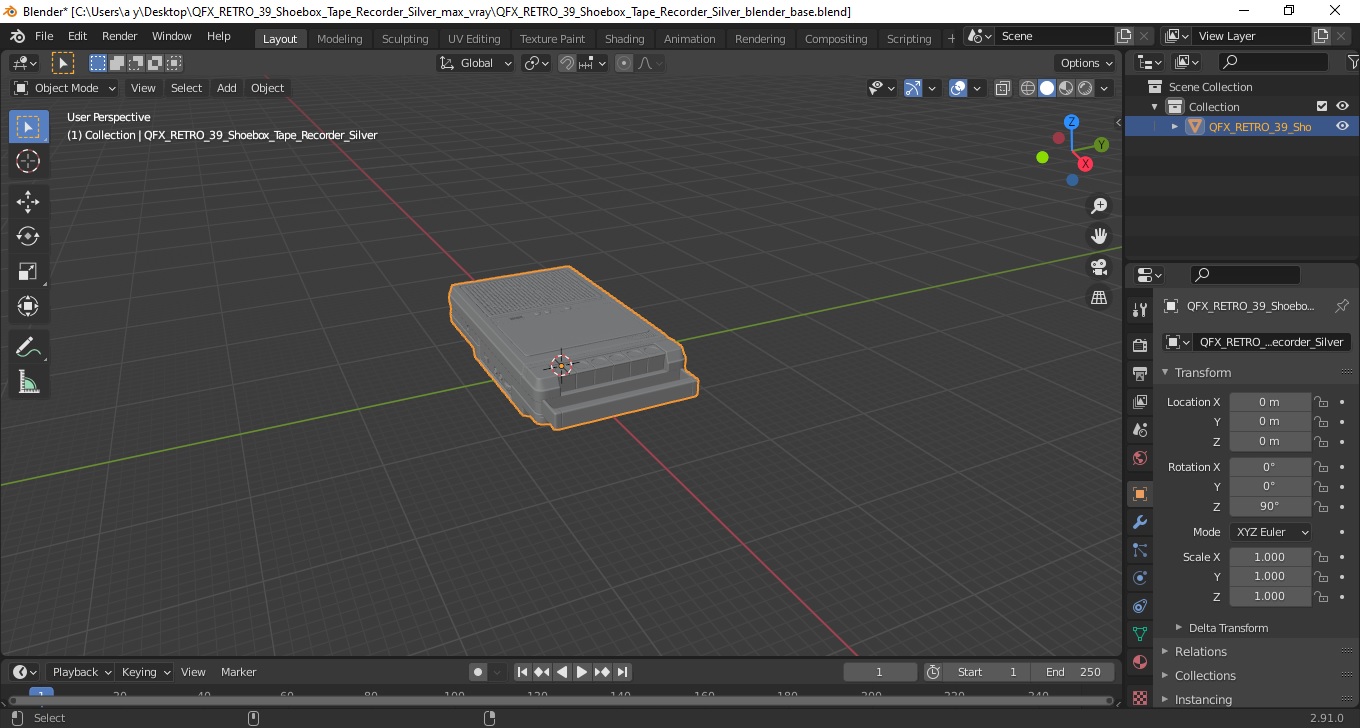Open pivot point dropdown
Image resolution: width=1360 pixels, height=728 pixels.
[x=537, y=63]
